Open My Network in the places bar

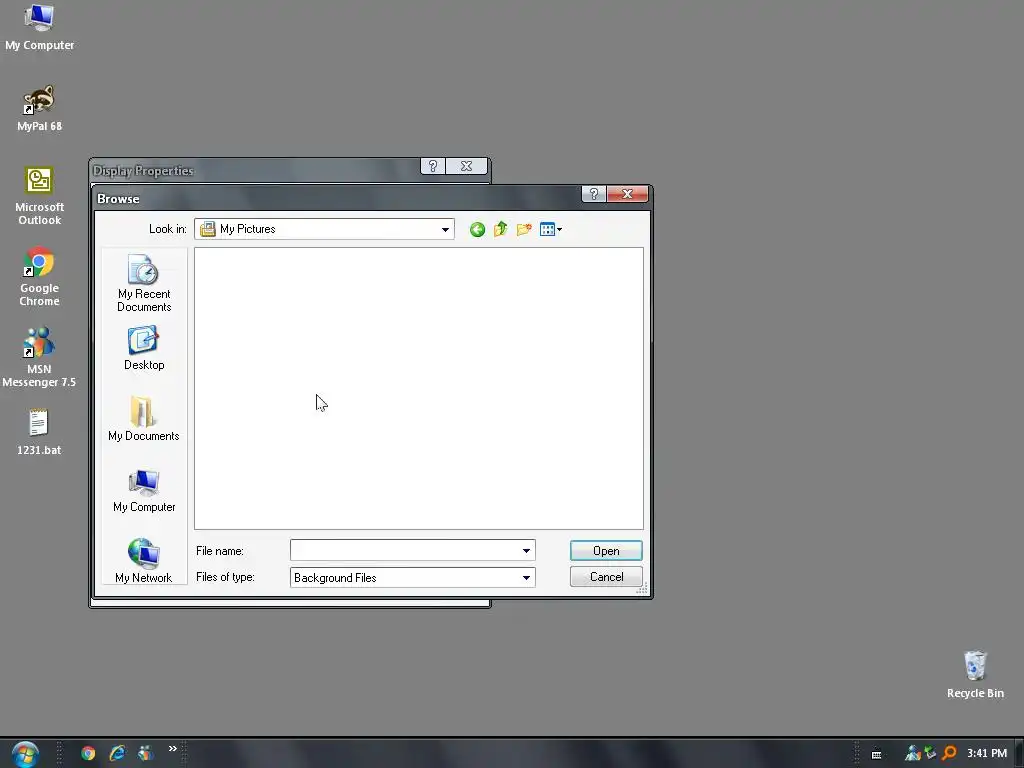coord(144,561)
